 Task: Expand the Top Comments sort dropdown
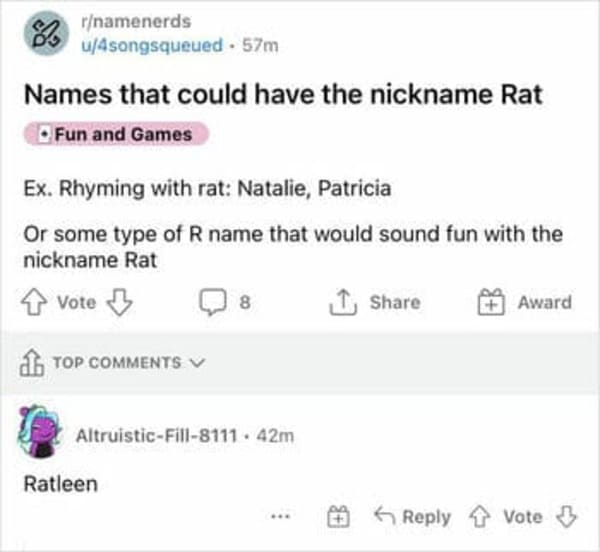[x=198, y=362]
